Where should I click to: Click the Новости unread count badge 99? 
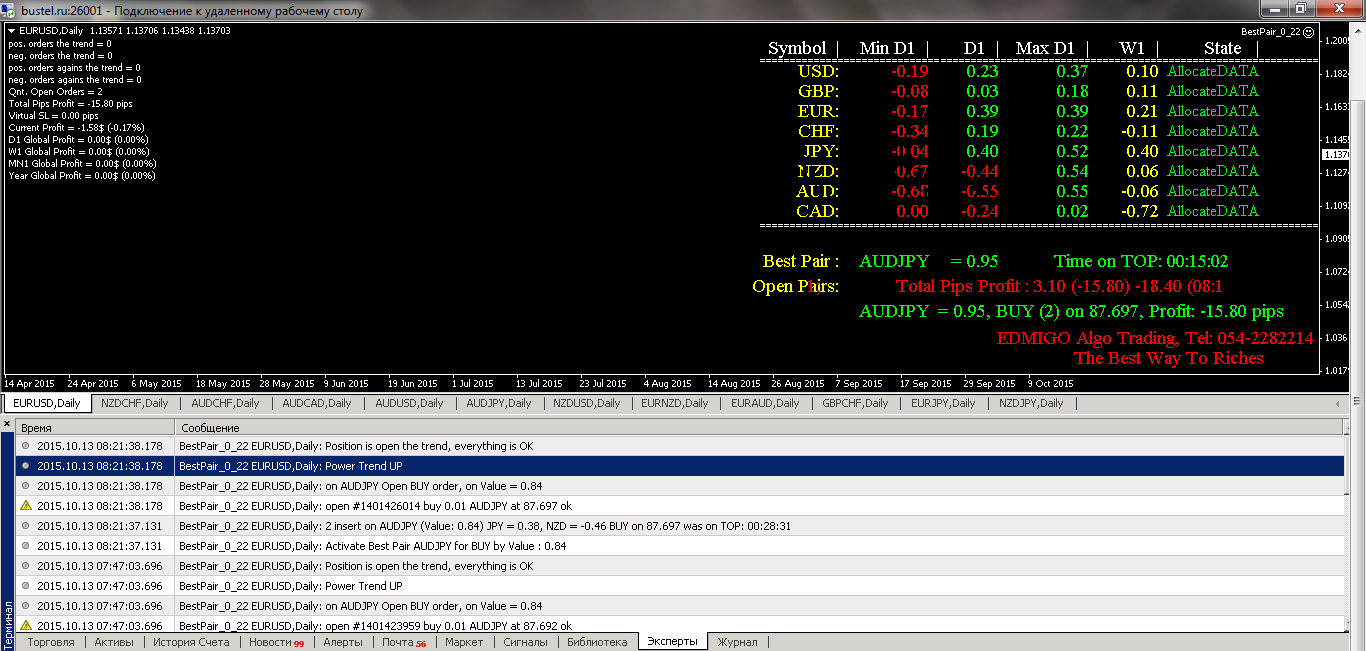point(299,643)
